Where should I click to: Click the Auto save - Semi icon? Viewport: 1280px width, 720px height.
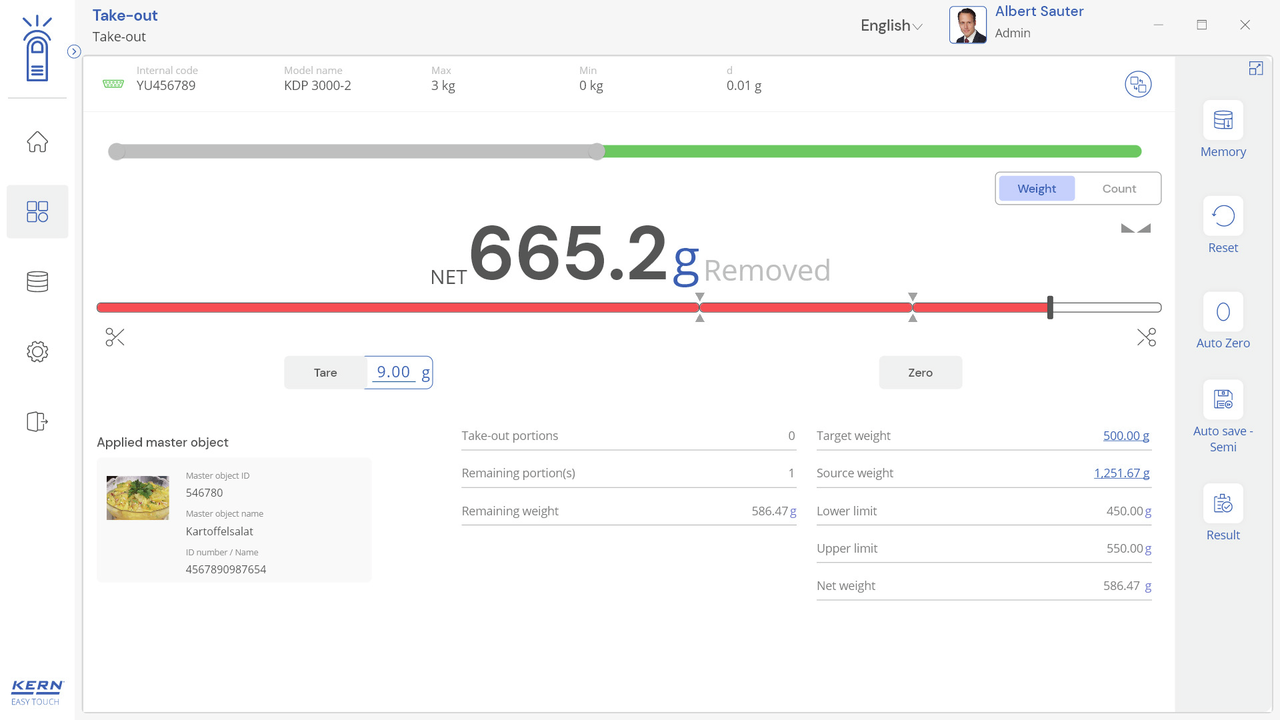click(x=1222, y=401)
